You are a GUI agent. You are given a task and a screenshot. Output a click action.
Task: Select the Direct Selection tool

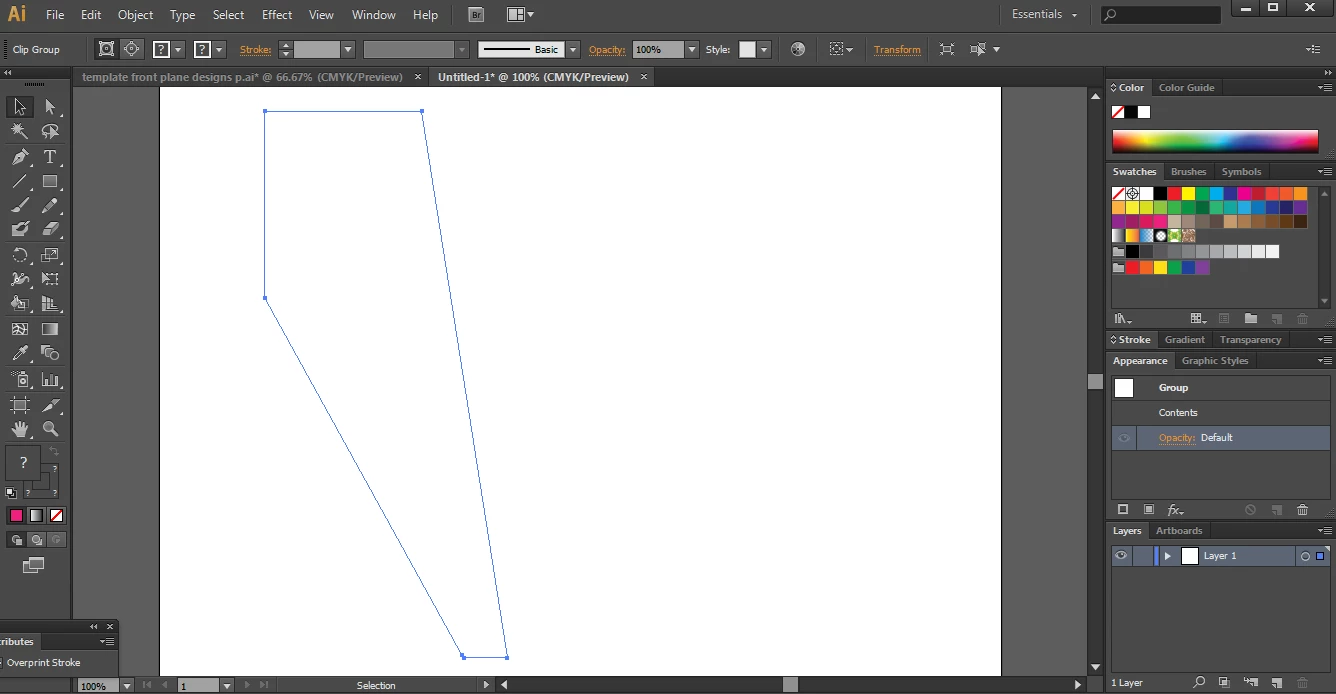tap(50, 107)
